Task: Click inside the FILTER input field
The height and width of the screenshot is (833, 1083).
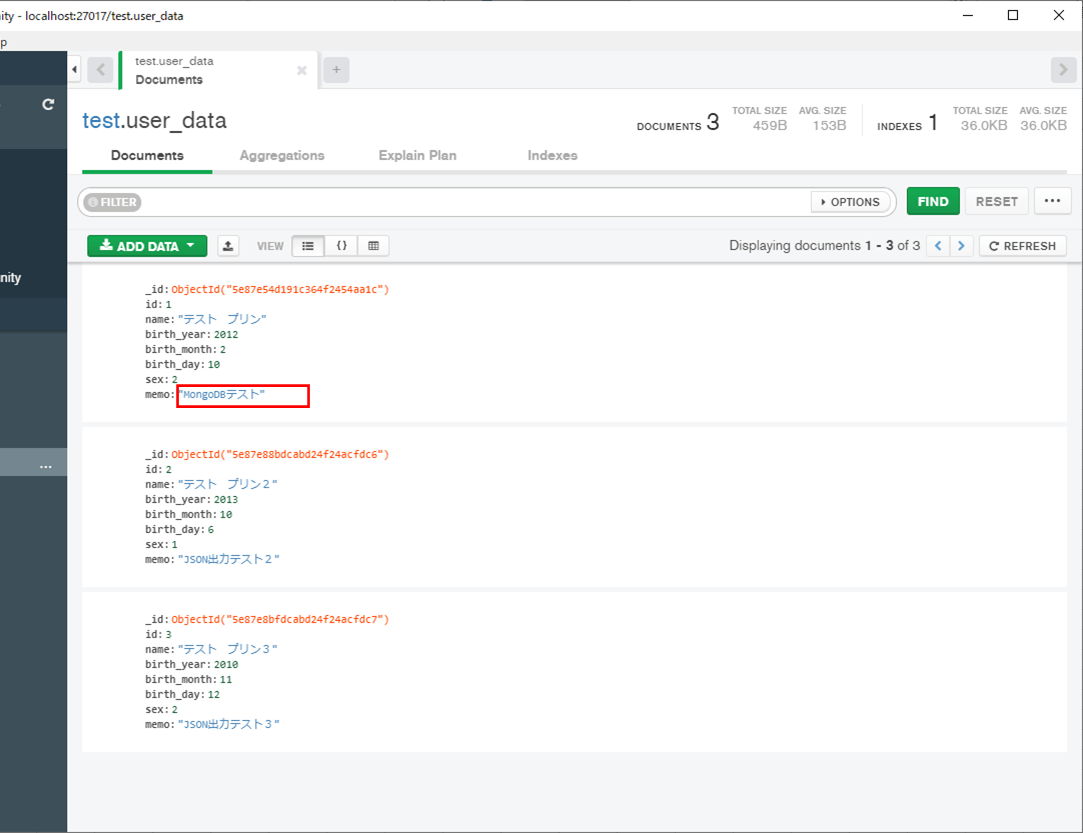Action: pos(450,202)
